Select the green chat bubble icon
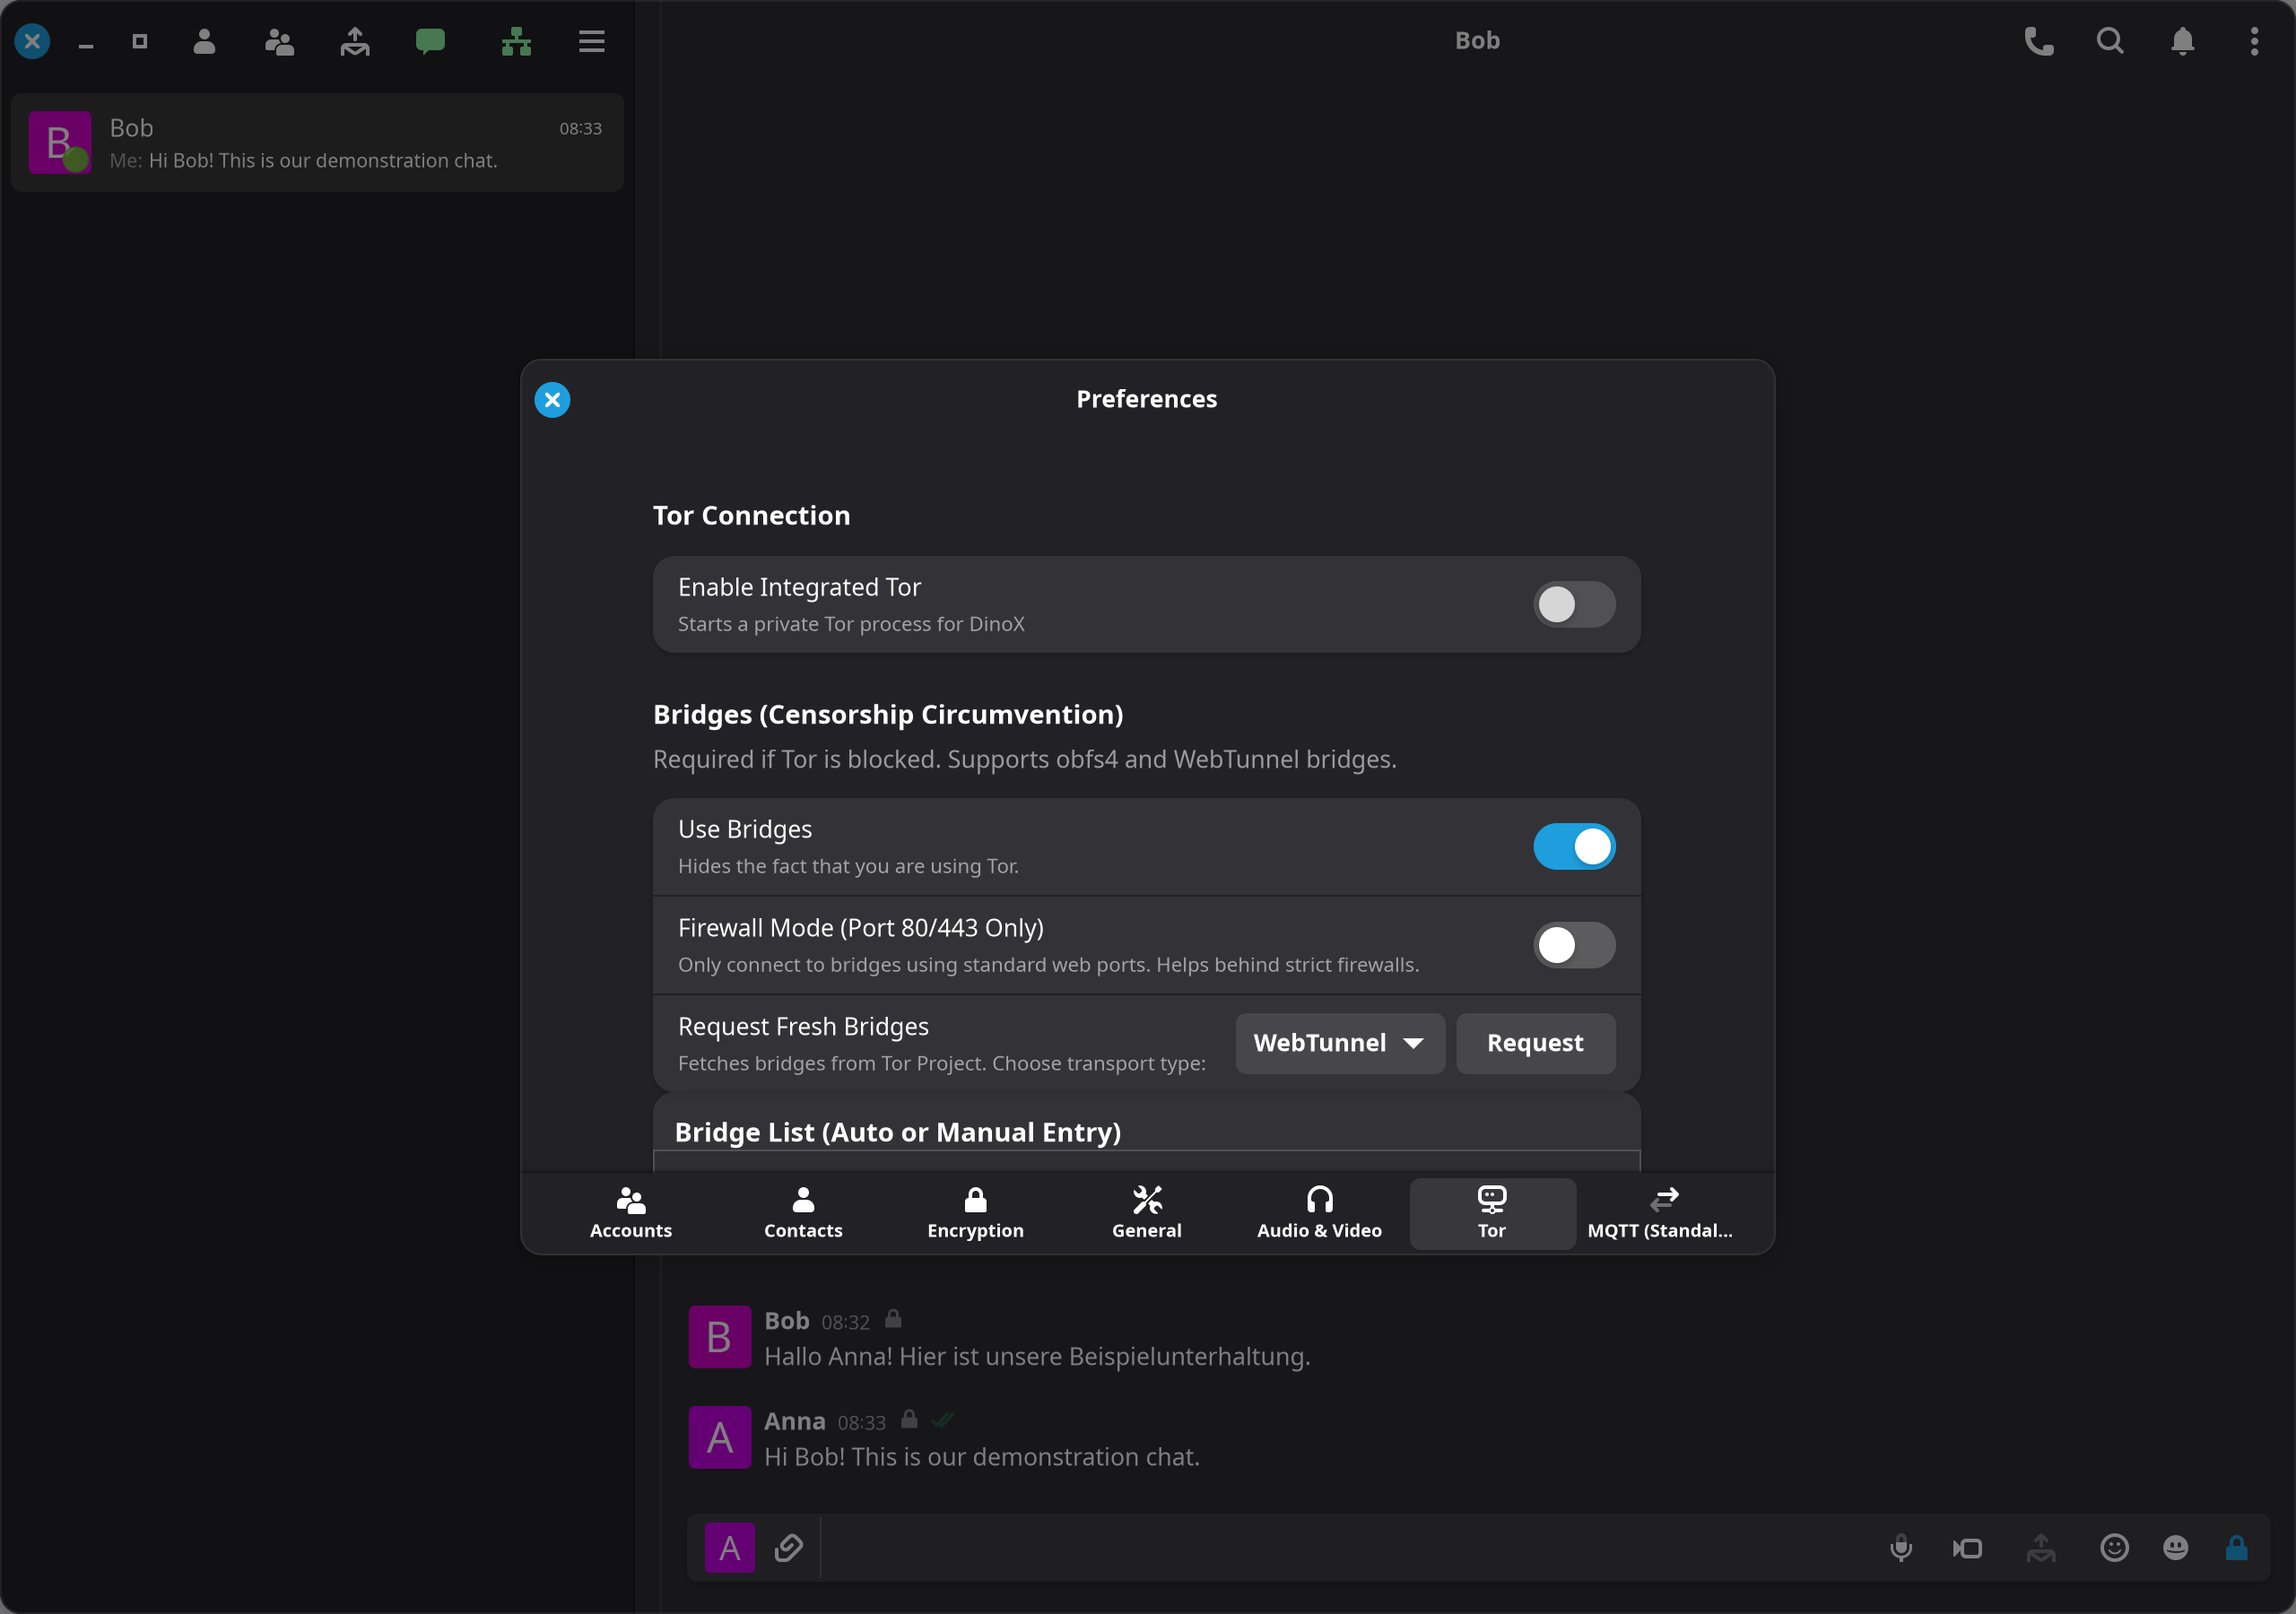Viewport: 2296px width, 1614px height. pyautogui.click(x=430, y=41)
